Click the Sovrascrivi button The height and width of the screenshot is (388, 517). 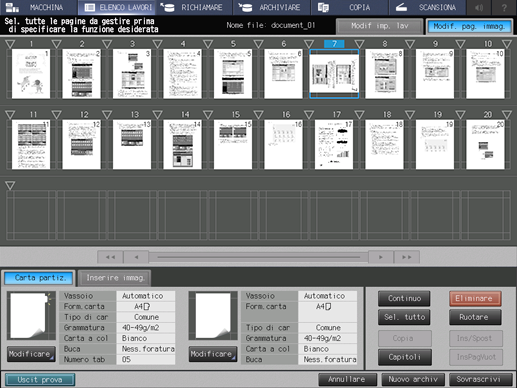tap(480, 379)
